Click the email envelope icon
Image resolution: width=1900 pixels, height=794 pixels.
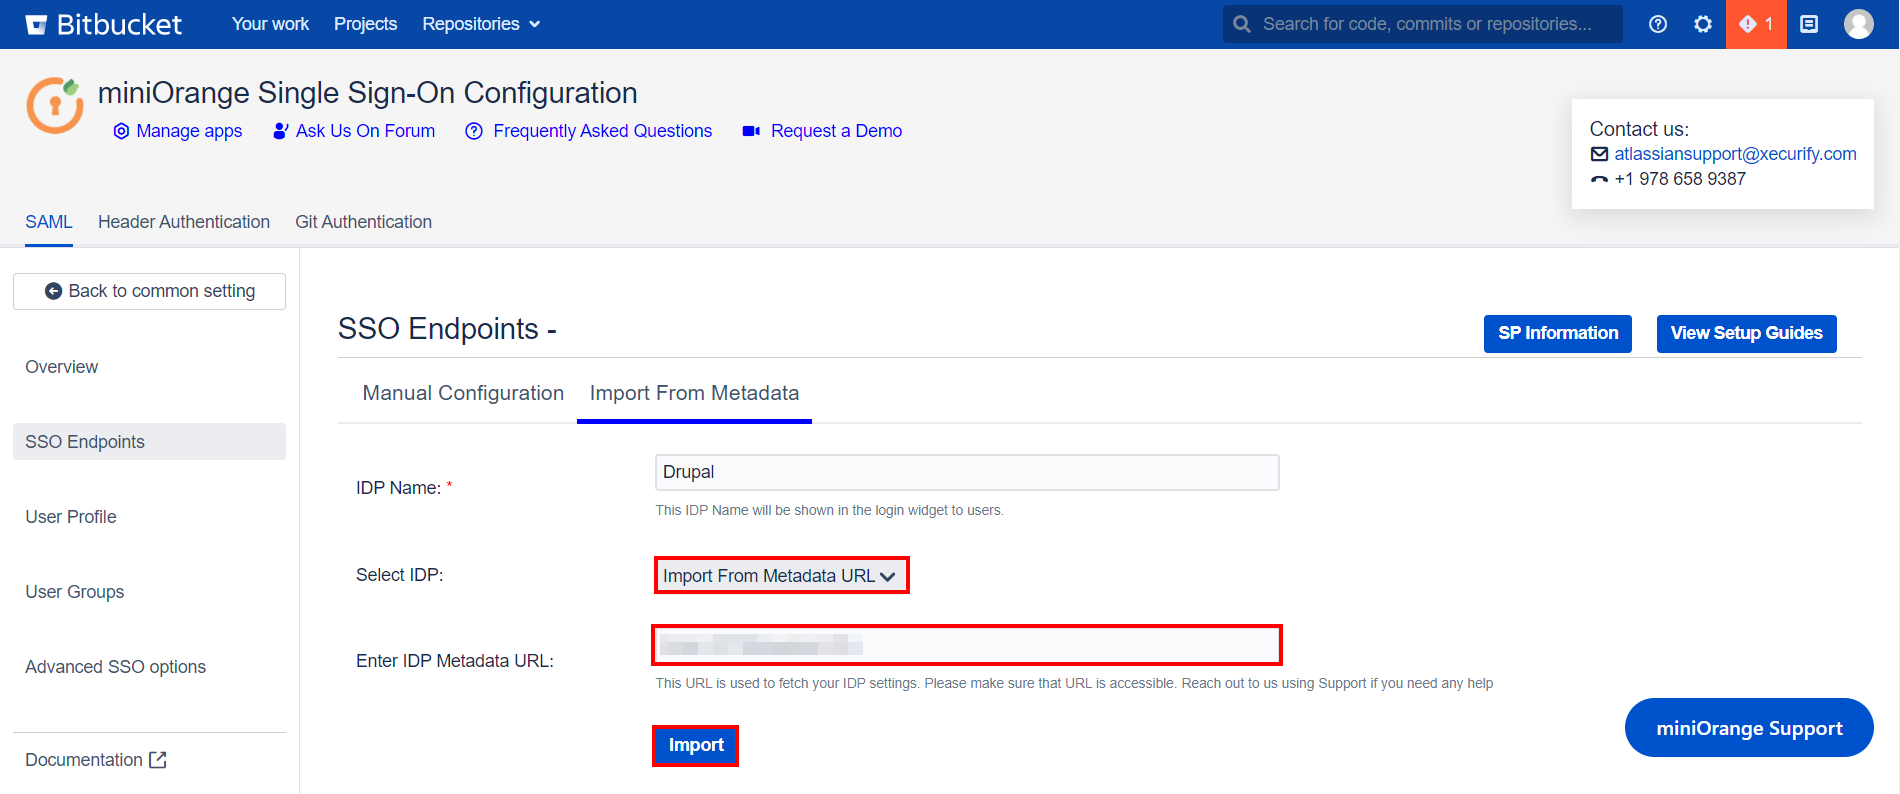[1600, 154]
